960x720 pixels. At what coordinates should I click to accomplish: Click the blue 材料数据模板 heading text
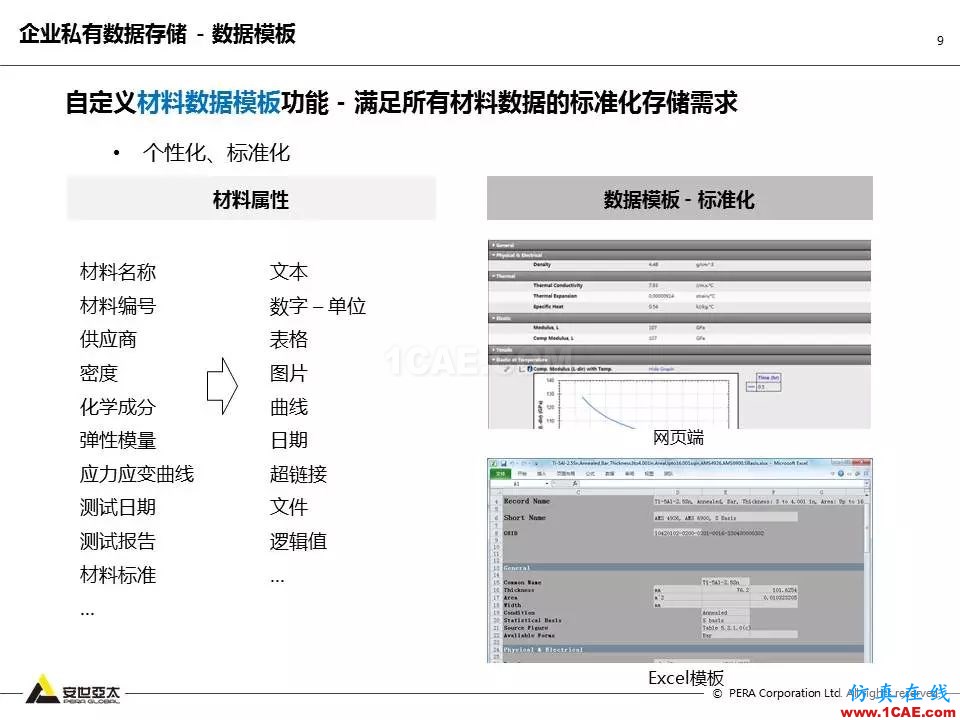pyautogui.click(x=209, y=102)
